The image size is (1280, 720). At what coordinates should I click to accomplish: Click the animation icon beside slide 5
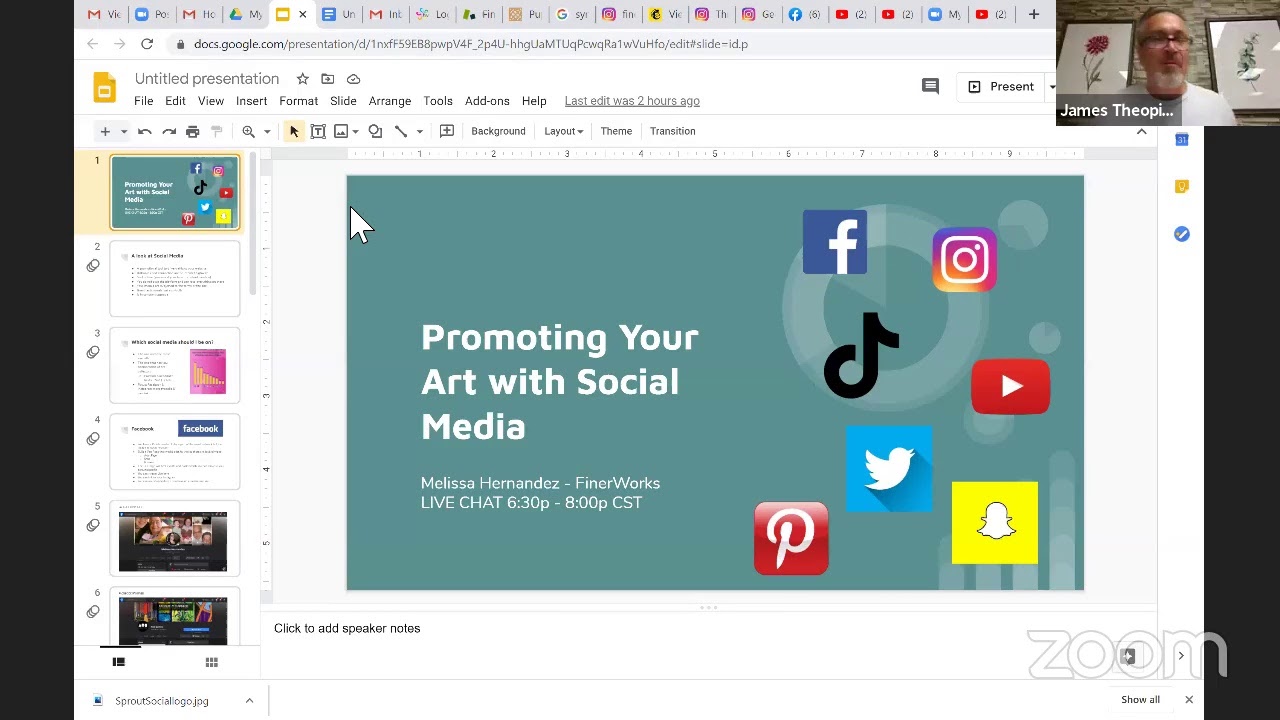pyautogui.click(x=93, y=526)
